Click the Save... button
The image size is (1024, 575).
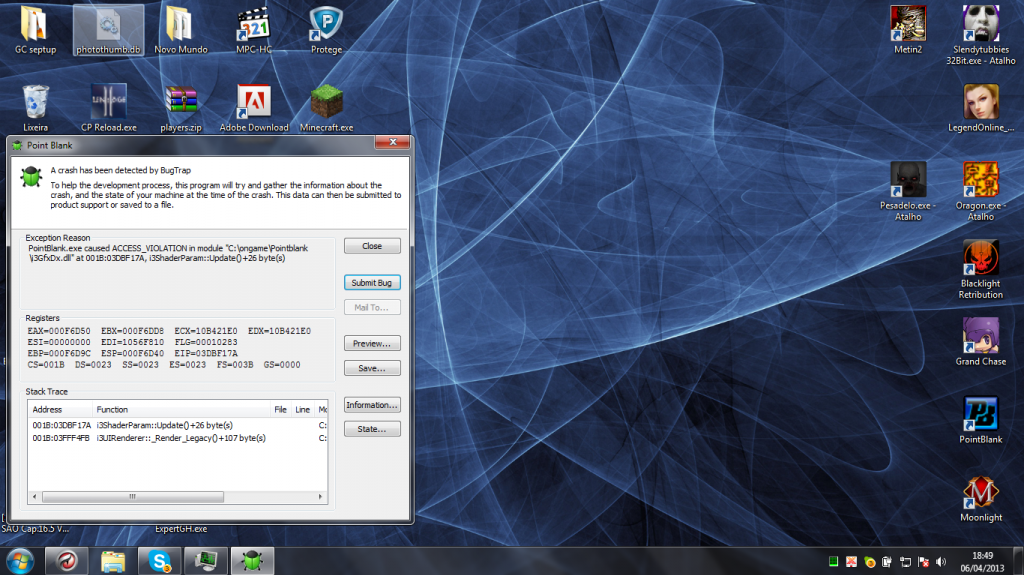372,368
